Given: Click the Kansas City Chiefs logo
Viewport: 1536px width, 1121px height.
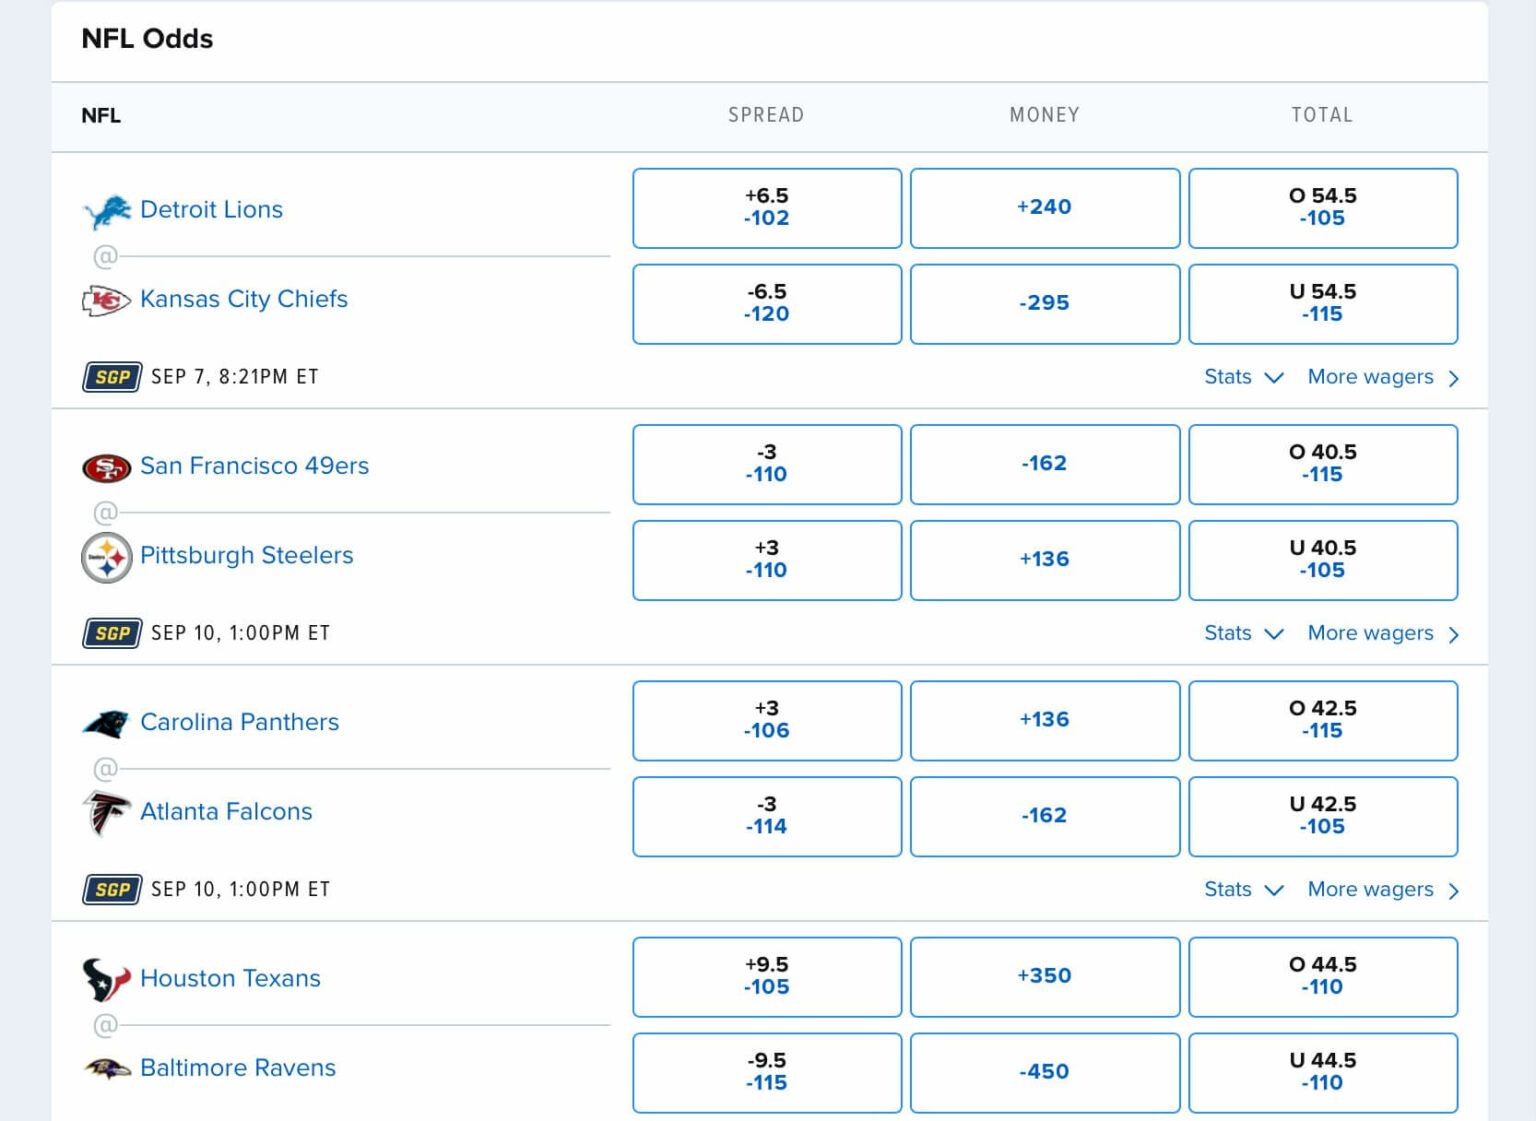Looking at the screenshot, I should point(106,300).
